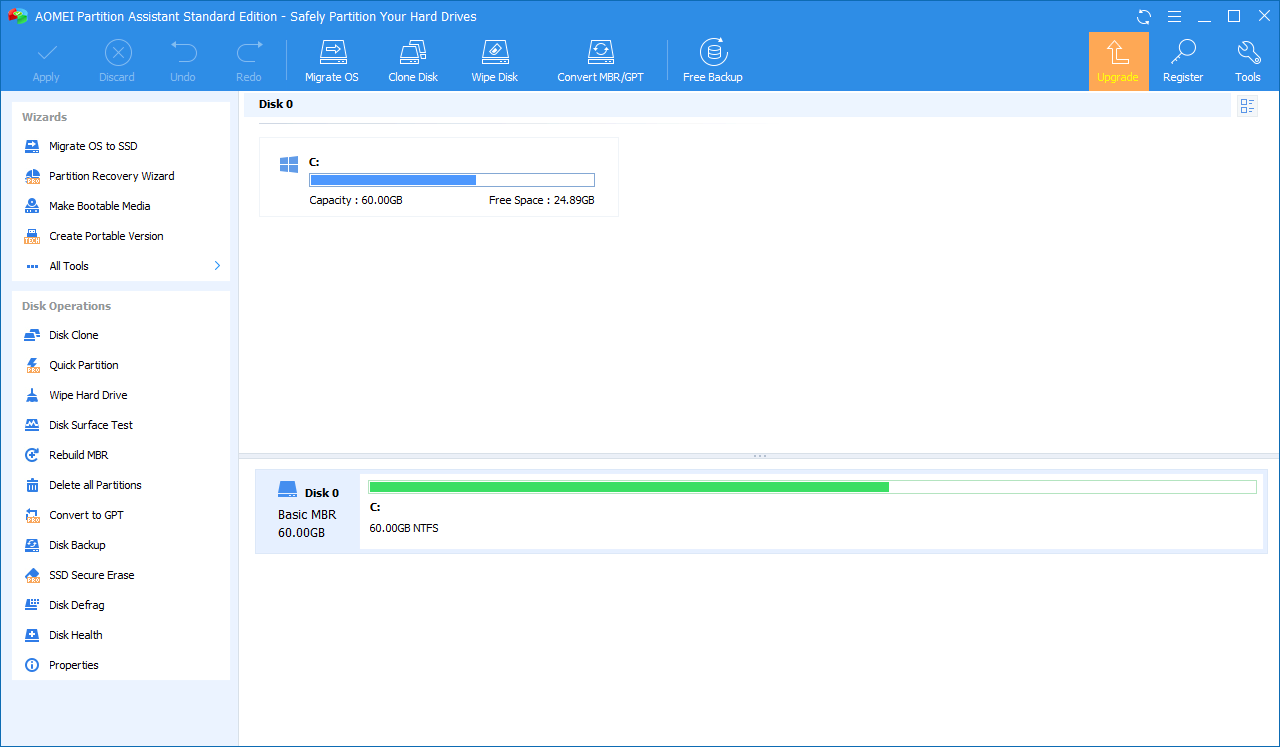Open Partition Recovery Wizard
The image size is (1280, 747).
coord(112,176)
